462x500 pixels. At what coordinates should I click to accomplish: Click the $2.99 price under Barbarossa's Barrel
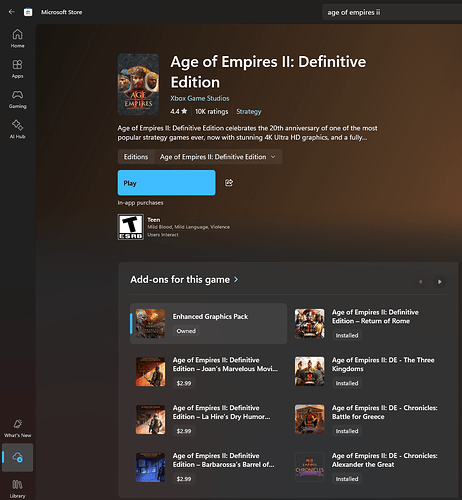[x=184, y=479]
